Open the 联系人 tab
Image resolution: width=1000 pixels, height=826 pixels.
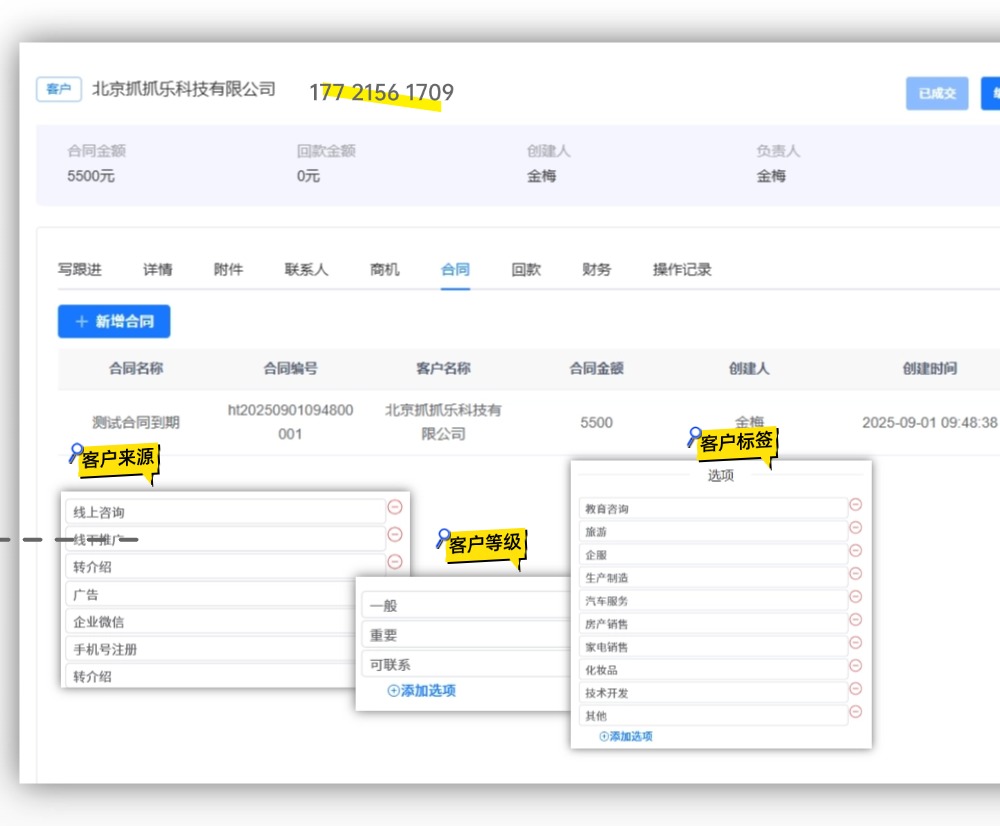coord(306,269)
